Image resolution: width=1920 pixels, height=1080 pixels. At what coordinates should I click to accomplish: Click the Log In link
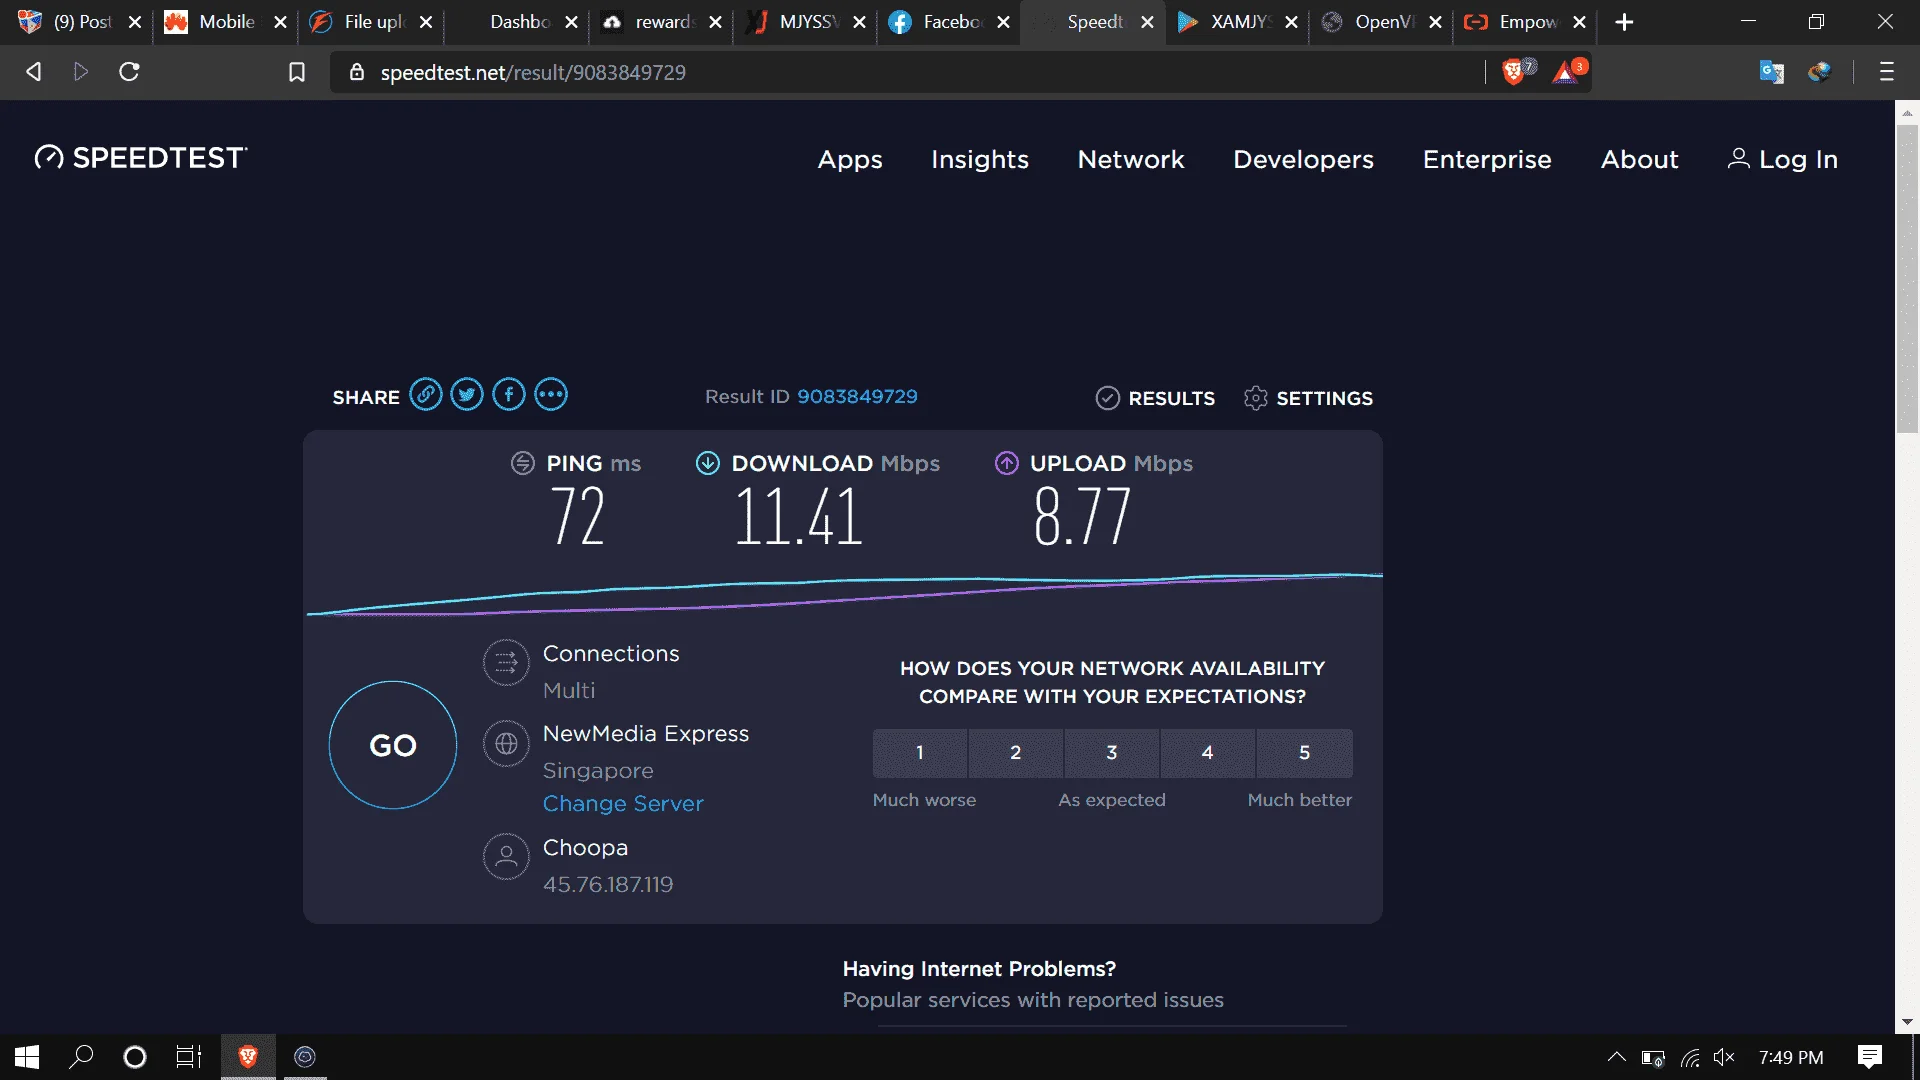[1783, 159]
